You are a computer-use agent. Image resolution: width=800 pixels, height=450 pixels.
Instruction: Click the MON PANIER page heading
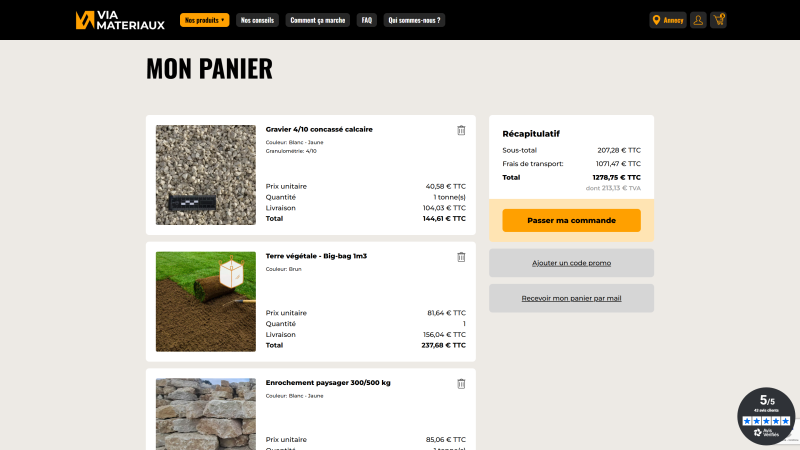point(209,68)
